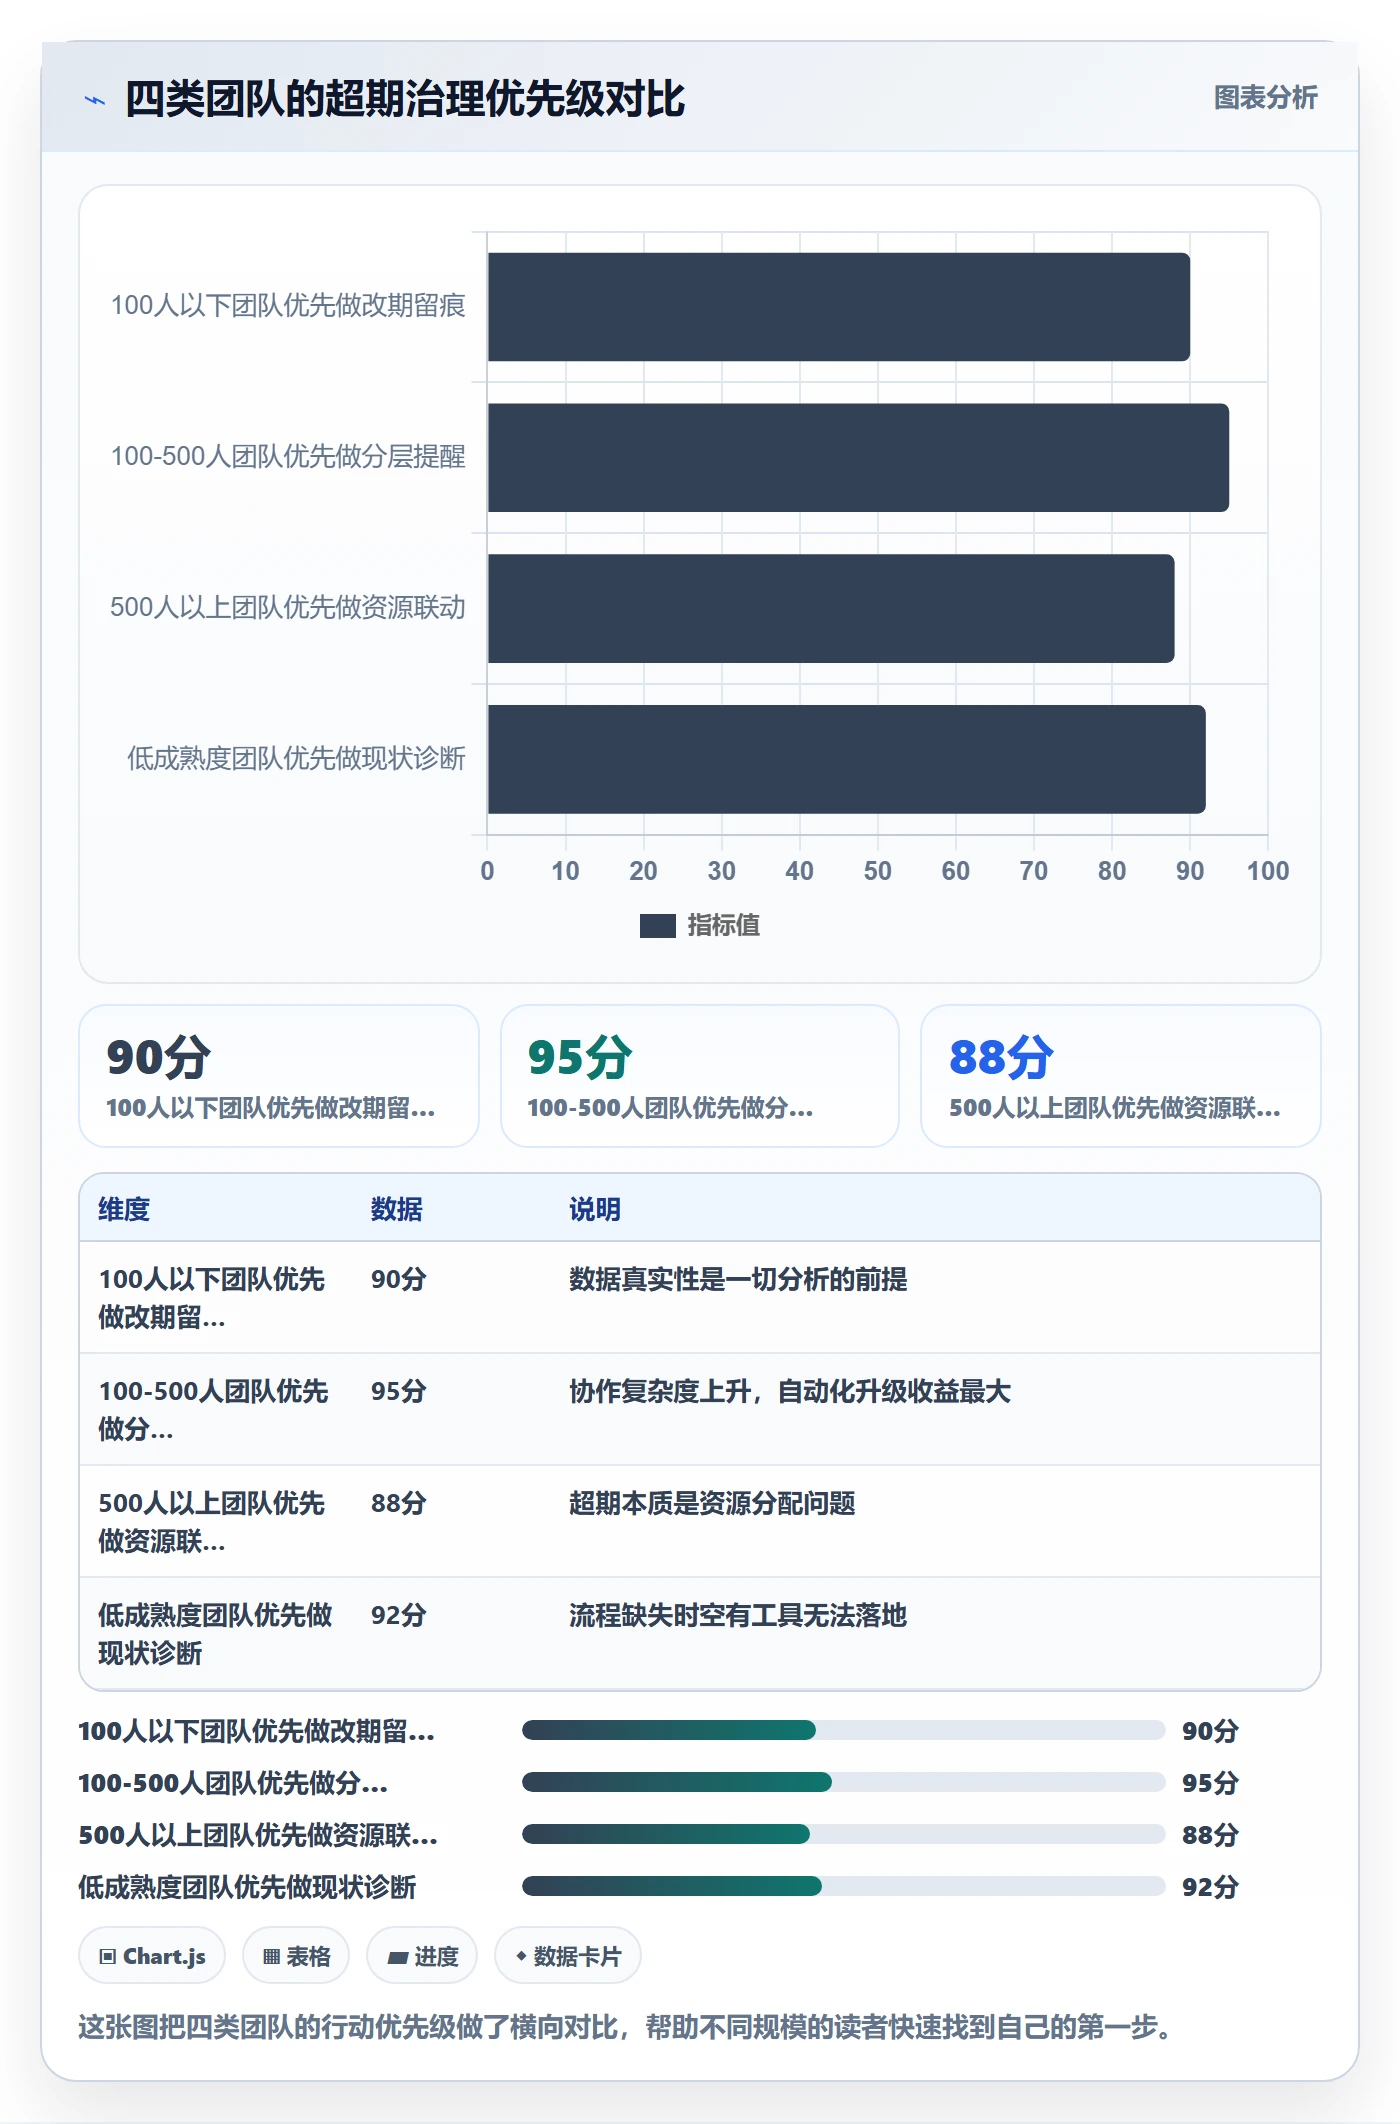Select the Chart.js chip
1400x2124 pixels.
point(152,1955)
